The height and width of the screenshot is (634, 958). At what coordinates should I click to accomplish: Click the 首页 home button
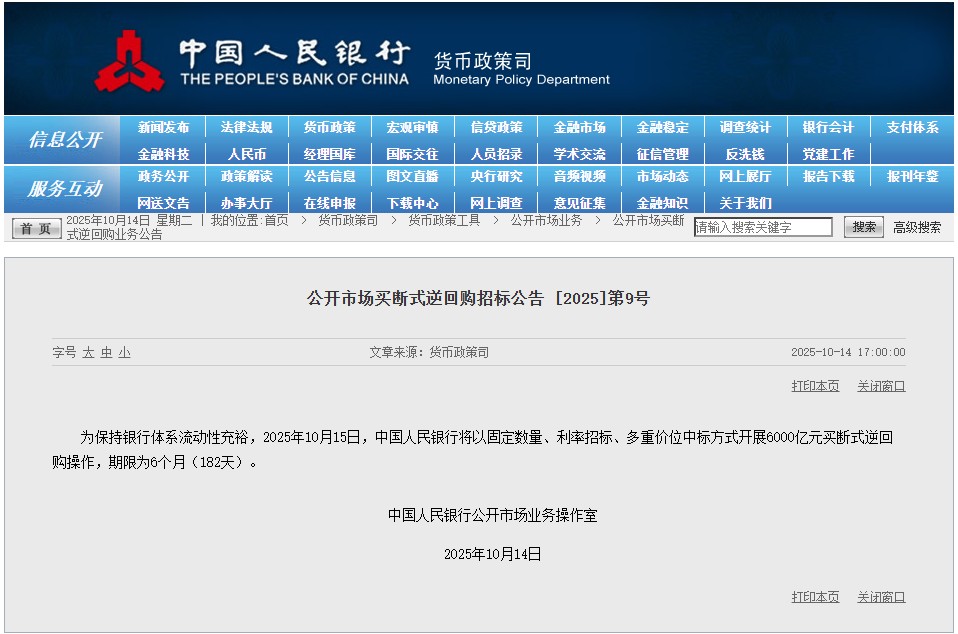click(37, 228)
